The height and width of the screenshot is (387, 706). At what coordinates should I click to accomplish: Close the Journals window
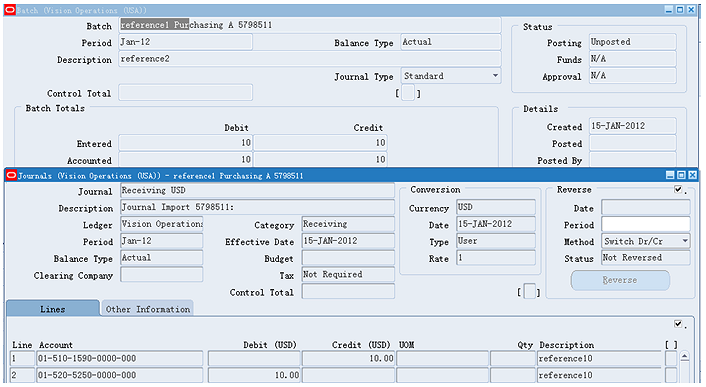[x=692, y=175]
